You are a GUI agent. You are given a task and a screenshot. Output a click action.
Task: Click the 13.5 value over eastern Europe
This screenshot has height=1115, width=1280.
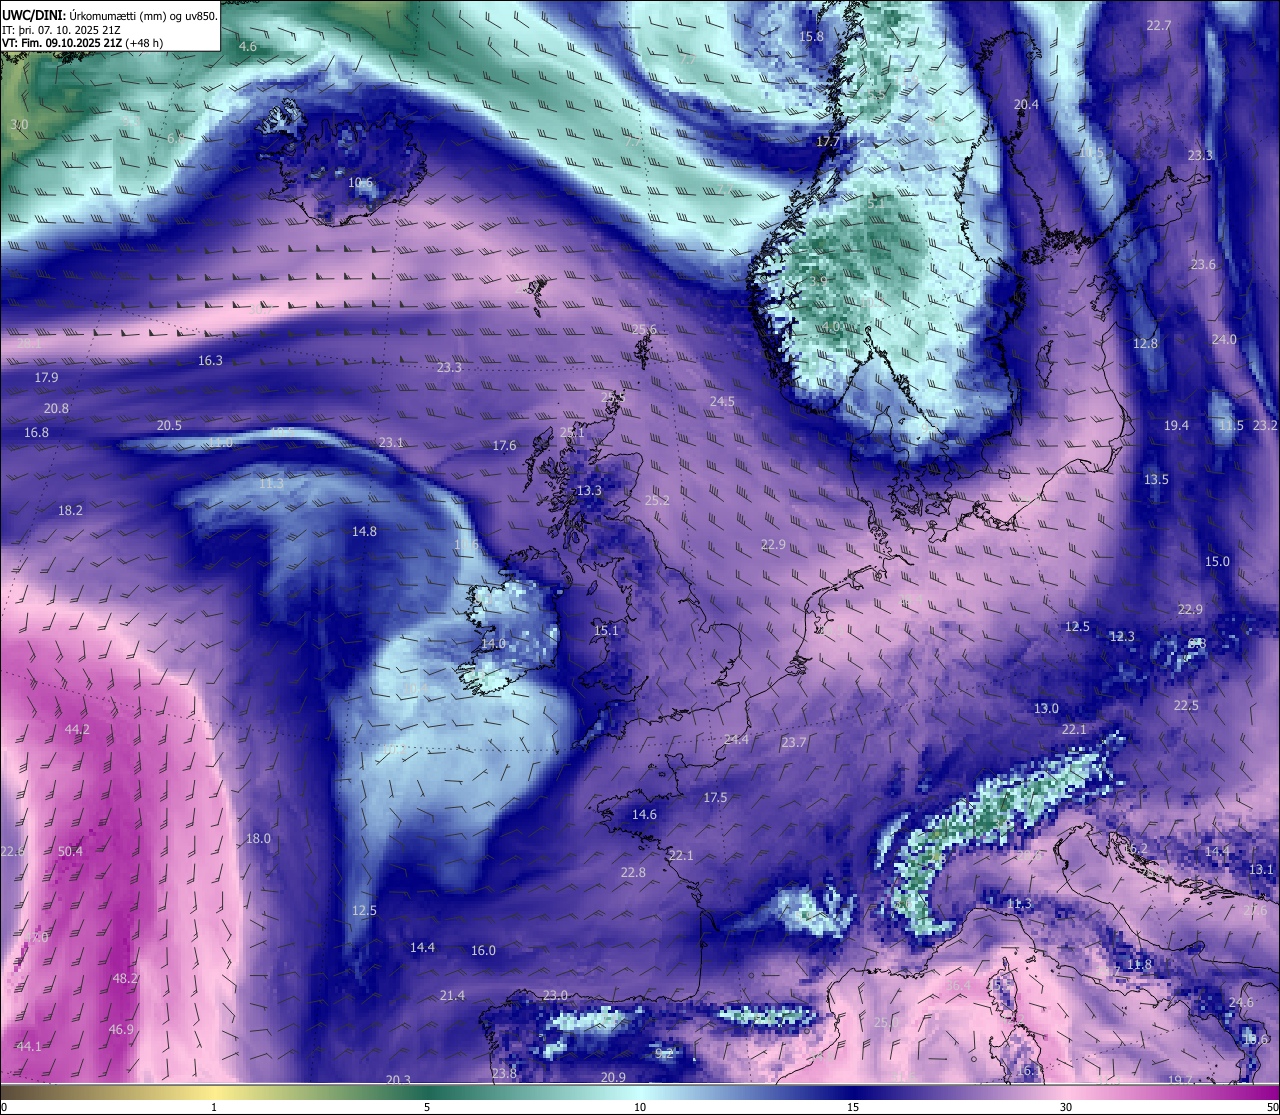tap(1156, 480)
